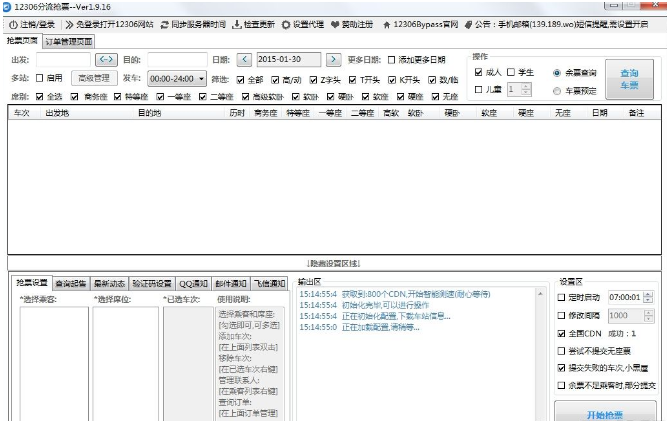Open 12306Bypass官网 star icon

(385, 23)
